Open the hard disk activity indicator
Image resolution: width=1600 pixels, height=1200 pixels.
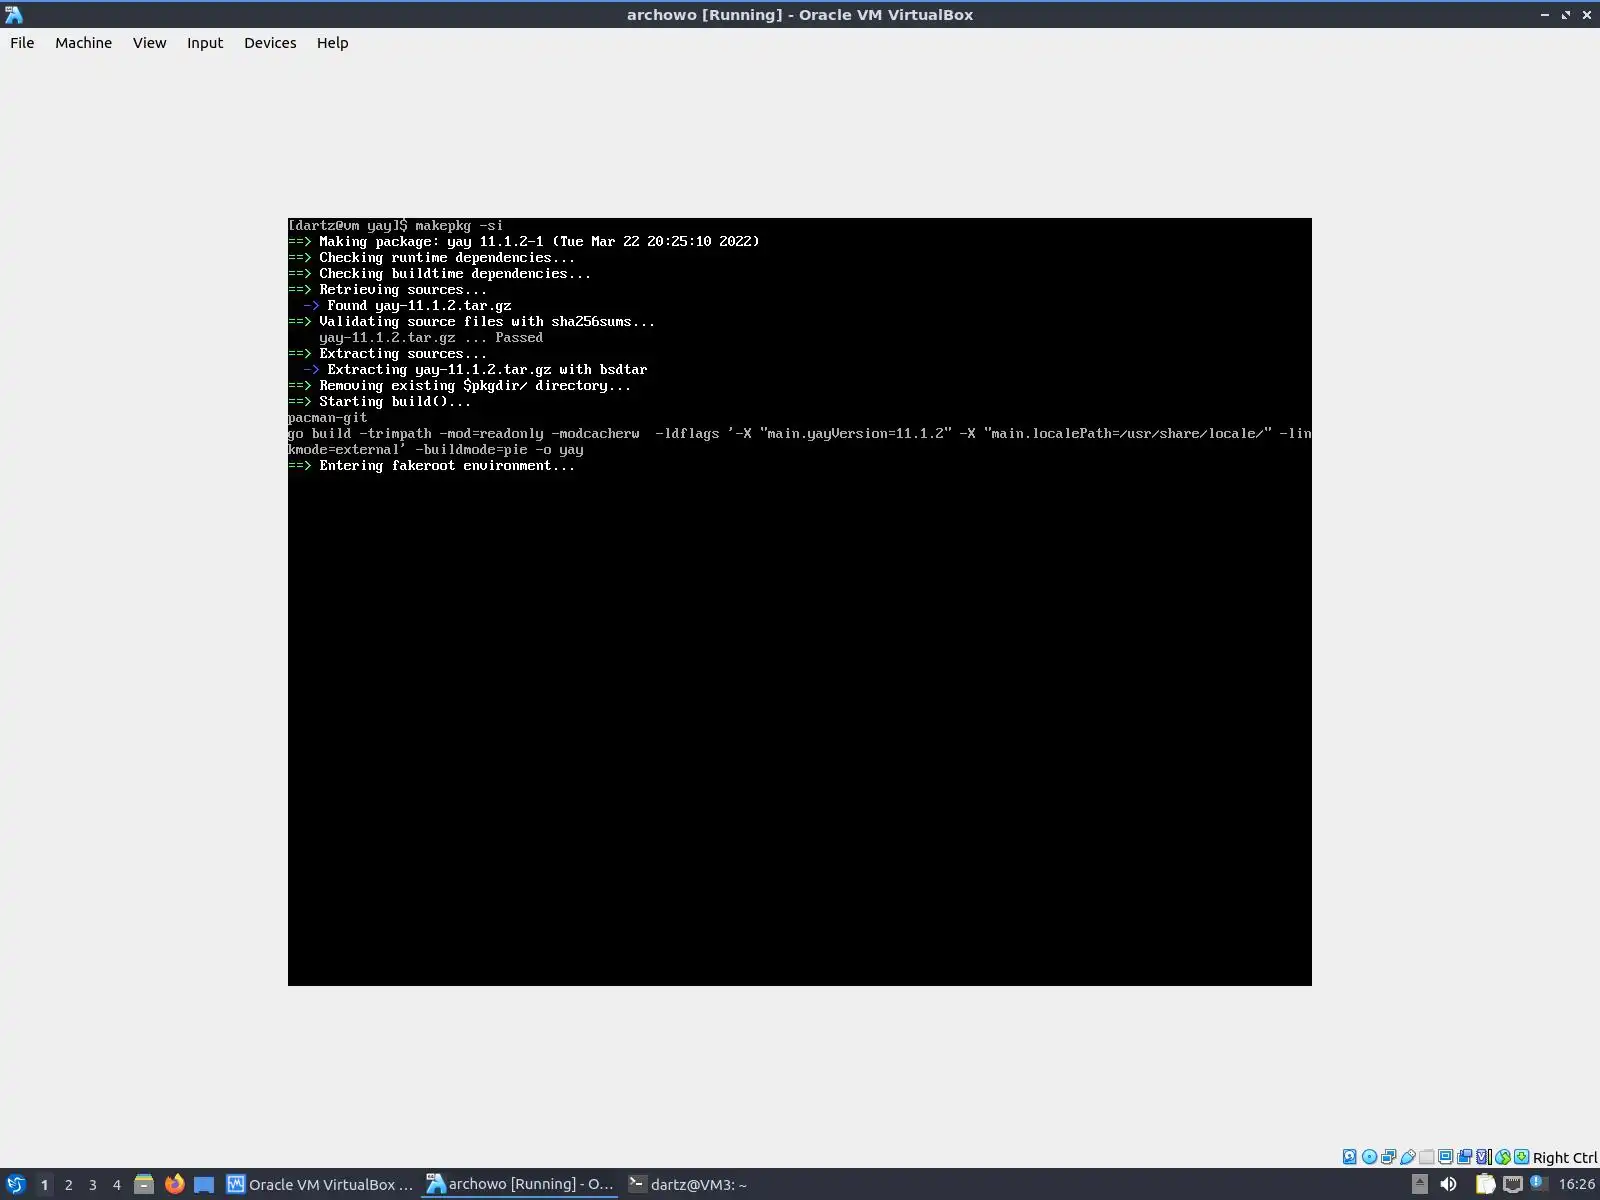tap(1349, 1157)
